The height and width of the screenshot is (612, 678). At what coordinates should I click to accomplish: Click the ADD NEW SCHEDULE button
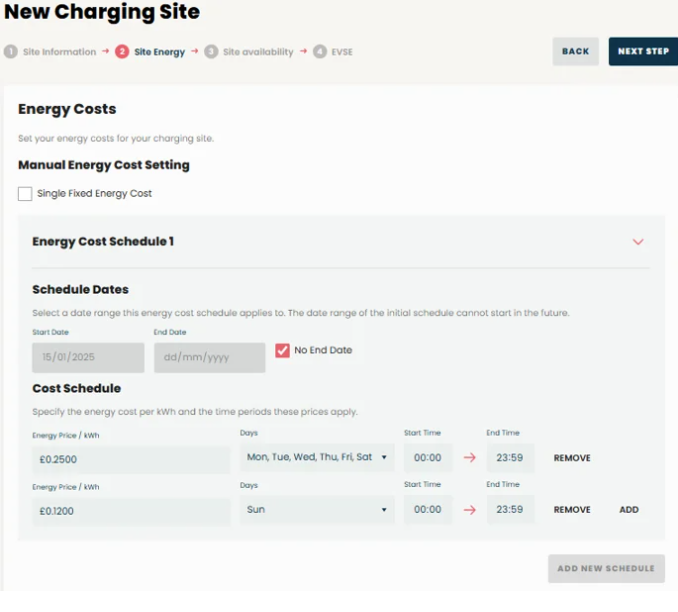click(x=606, y=568)
